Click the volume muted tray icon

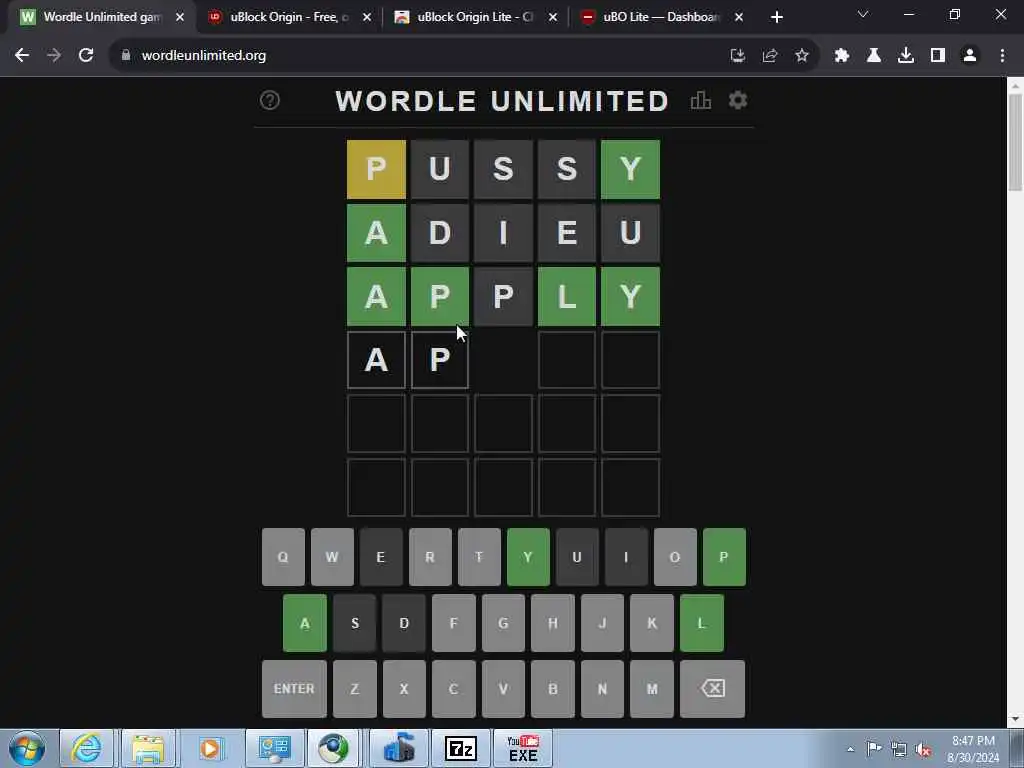(923, 749)
